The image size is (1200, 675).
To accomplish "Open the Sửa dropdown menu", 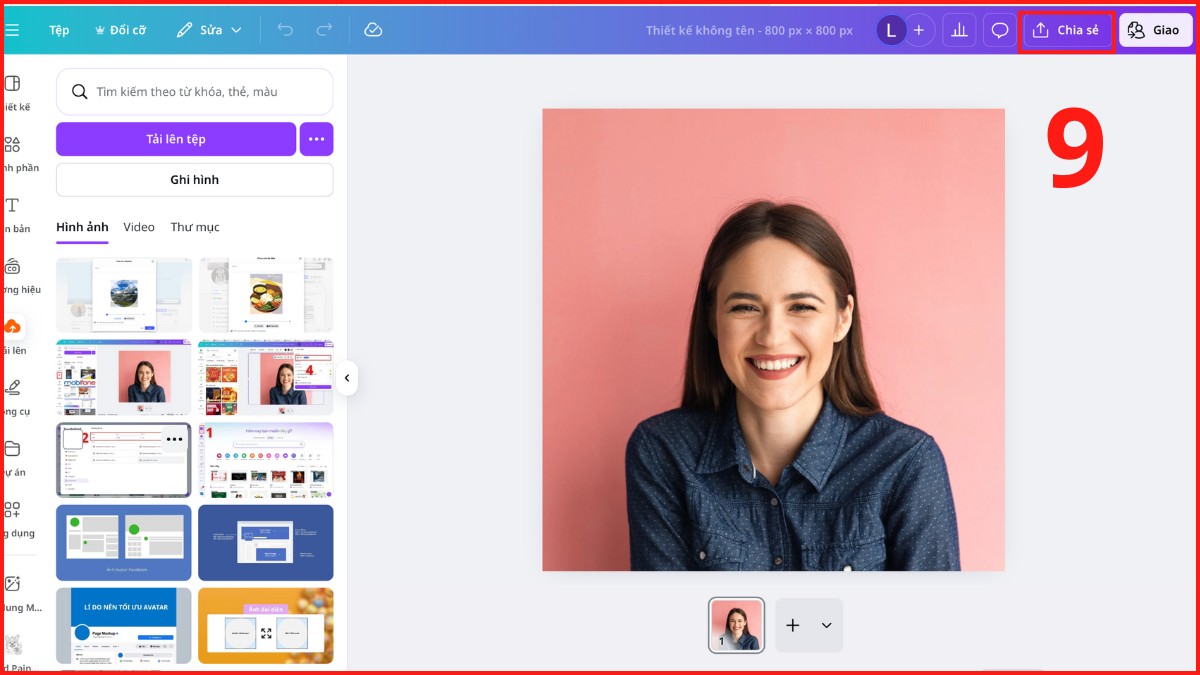I will [208, 30].
